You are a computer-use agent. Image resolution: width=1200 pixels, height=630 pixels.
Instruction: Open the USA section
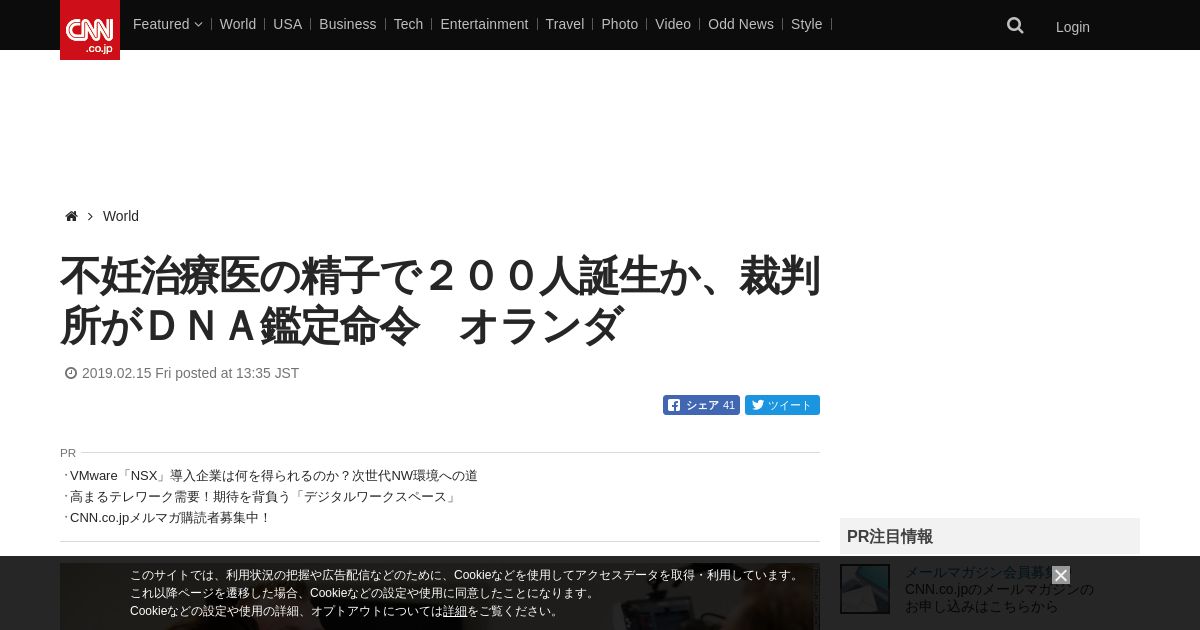(x=287, y=24)
